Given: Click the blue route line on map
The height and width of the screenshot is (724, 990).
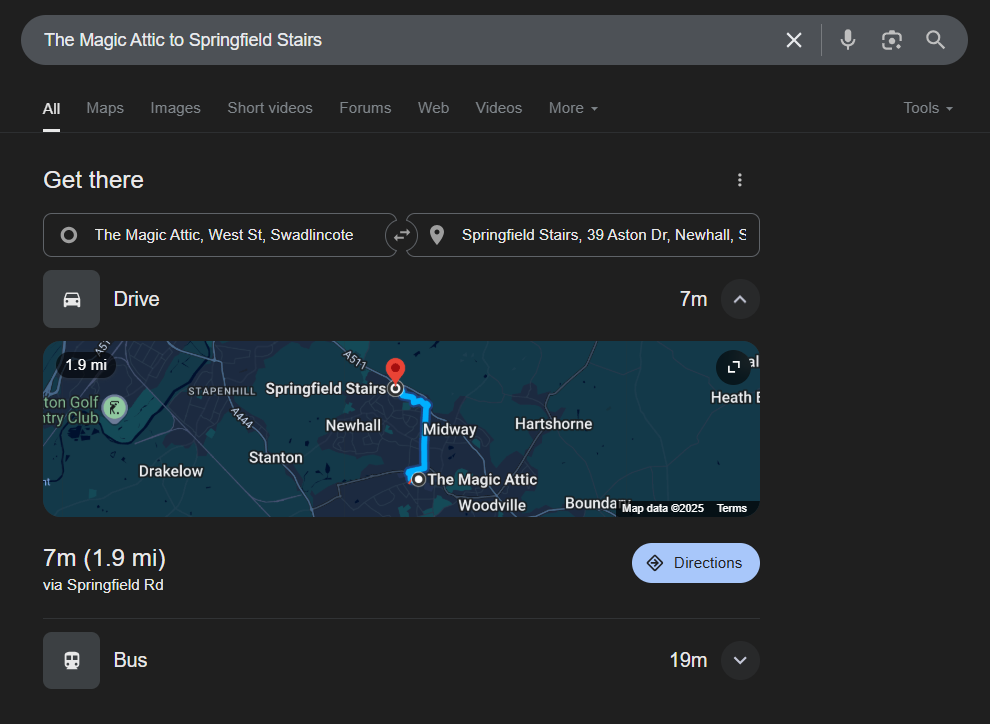Looking at the screenshot, I should click(x=425, y=439).
